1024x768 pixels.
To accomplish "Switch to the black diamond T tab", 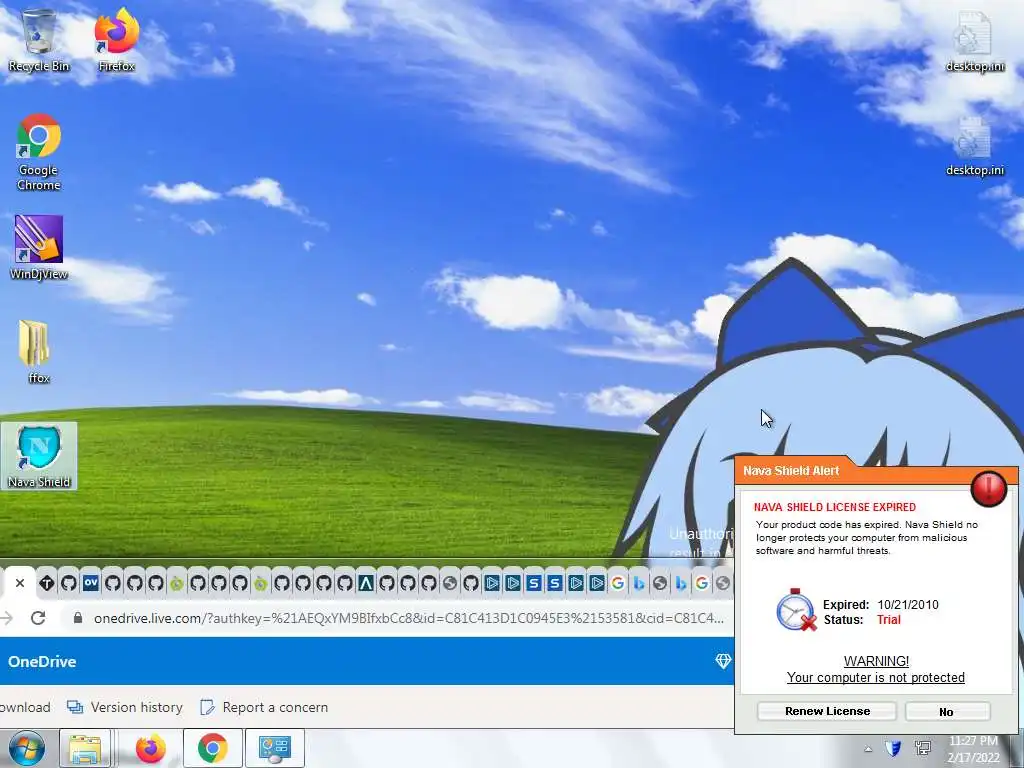I will (46, 583).
